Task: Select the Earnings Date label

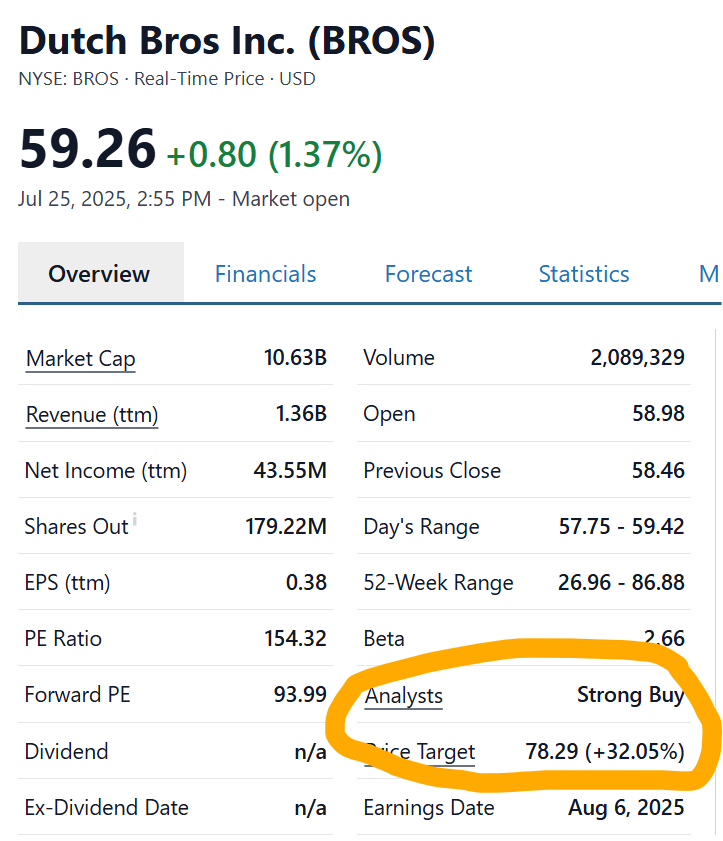Action: coord(429,808)
